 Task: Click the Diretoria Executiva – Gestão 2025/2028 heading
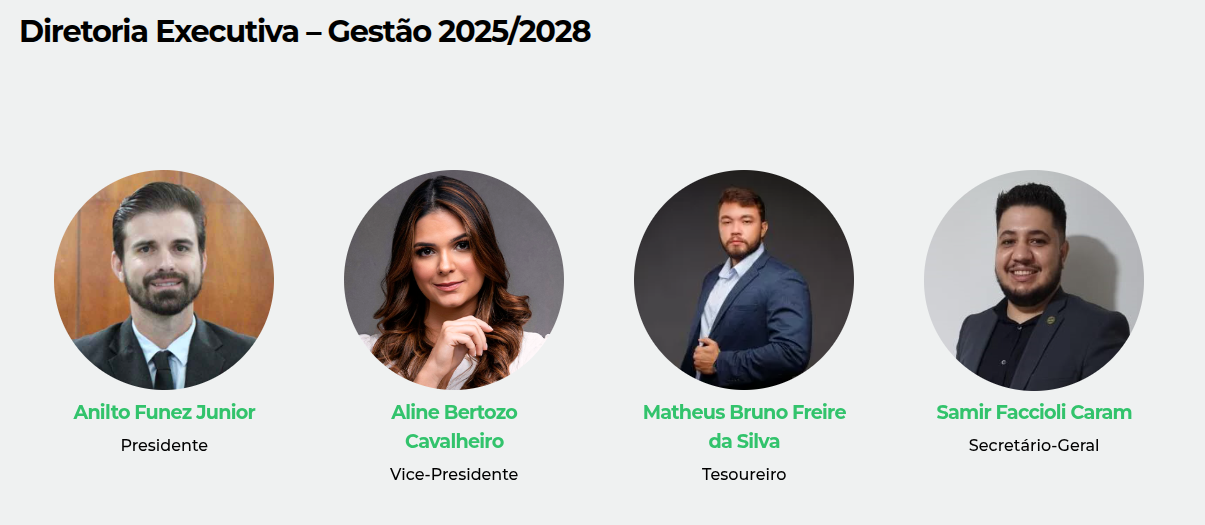click(x=305, y=32)
